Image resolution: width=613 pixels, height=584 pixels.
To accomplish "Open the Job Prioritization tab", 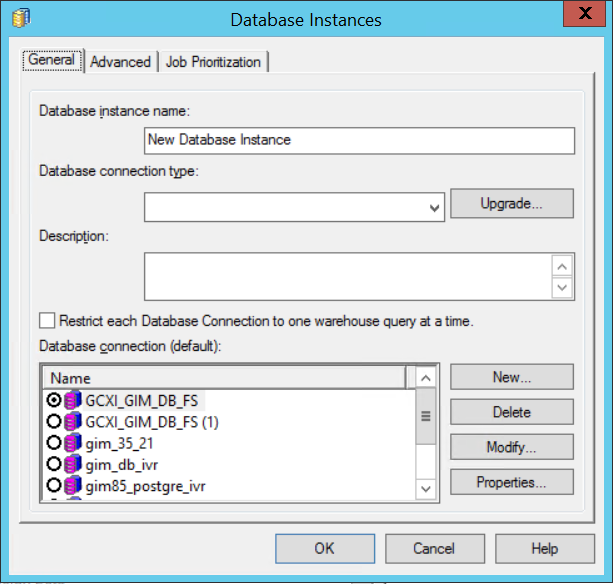I will pos(213,62).
